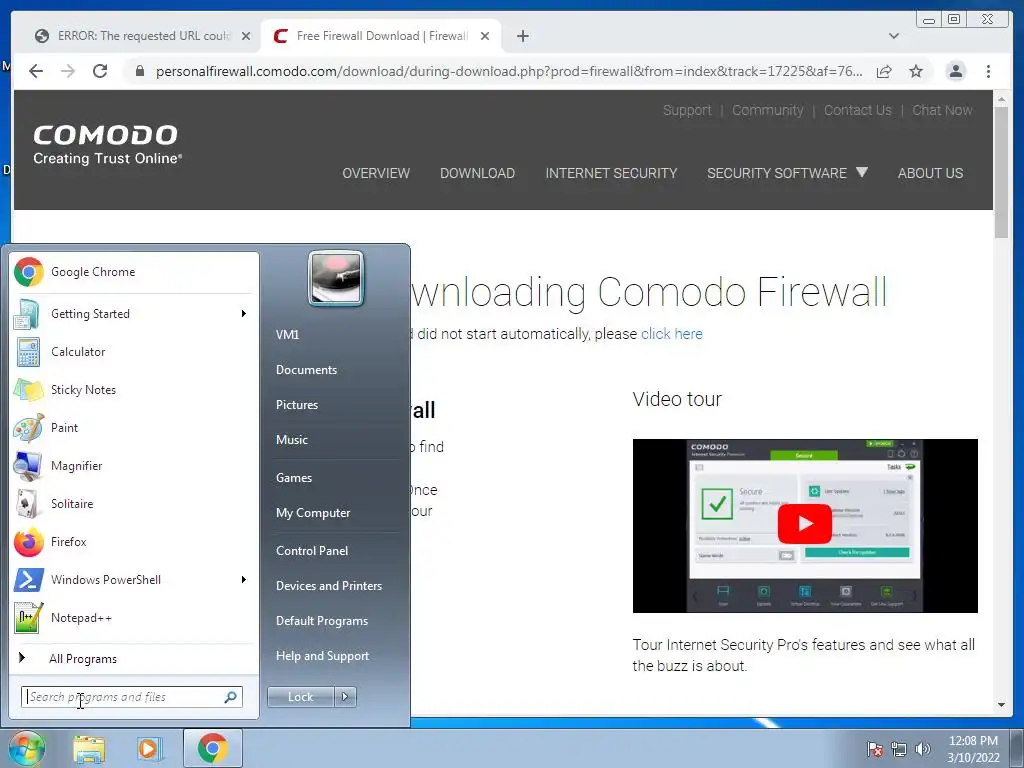Image resolution: width=1024 pixels, height=768 pixels.
Task: Click the user account picture
Action: click(336, 278)
